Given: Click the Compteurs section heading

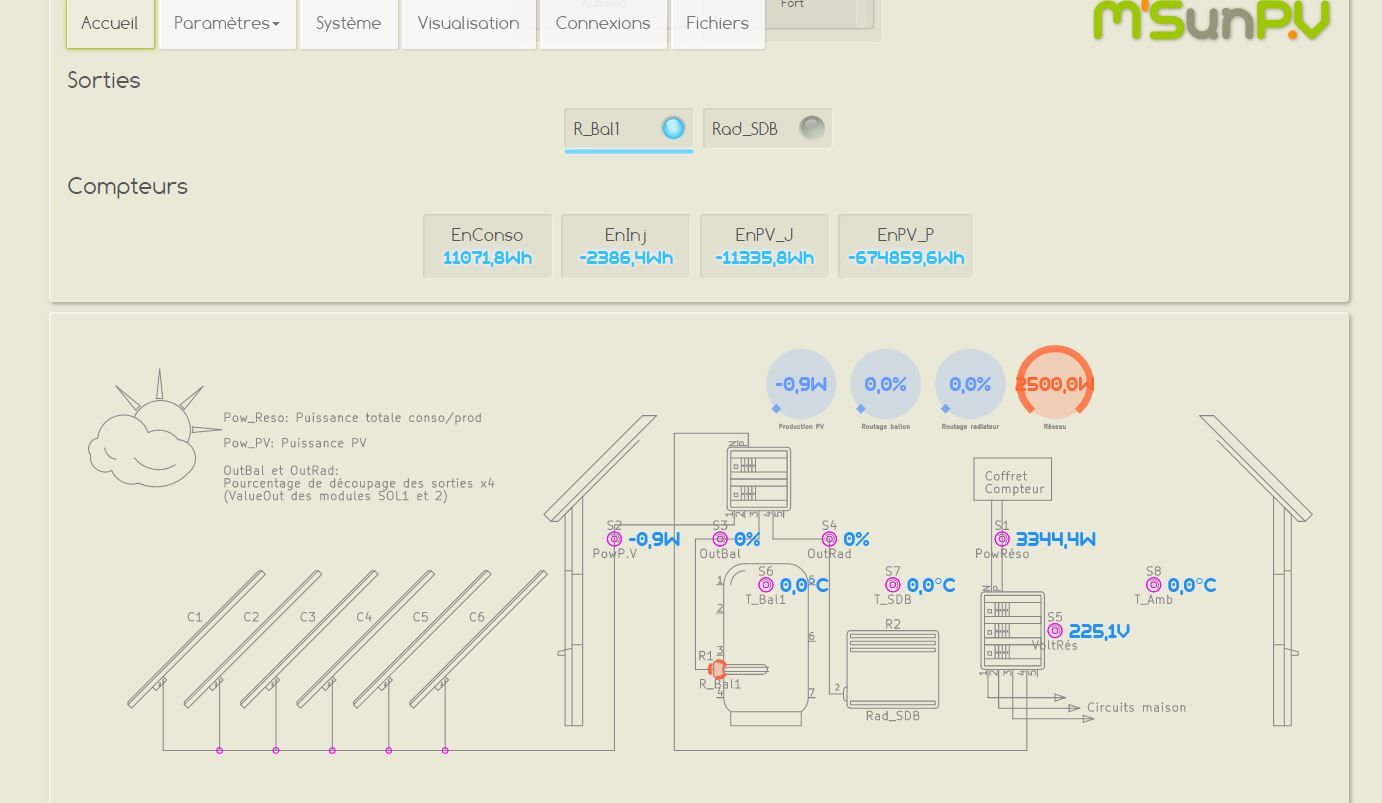Looking at the screenshot, I should [127, 186].
